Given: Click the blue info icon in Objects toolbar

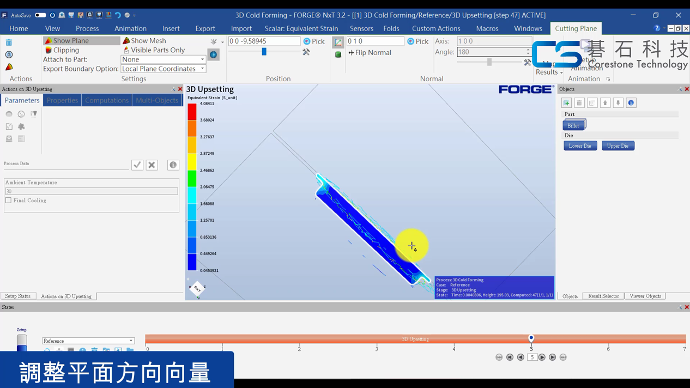Looking at the screenshot, I should click(x=631, y=102).
